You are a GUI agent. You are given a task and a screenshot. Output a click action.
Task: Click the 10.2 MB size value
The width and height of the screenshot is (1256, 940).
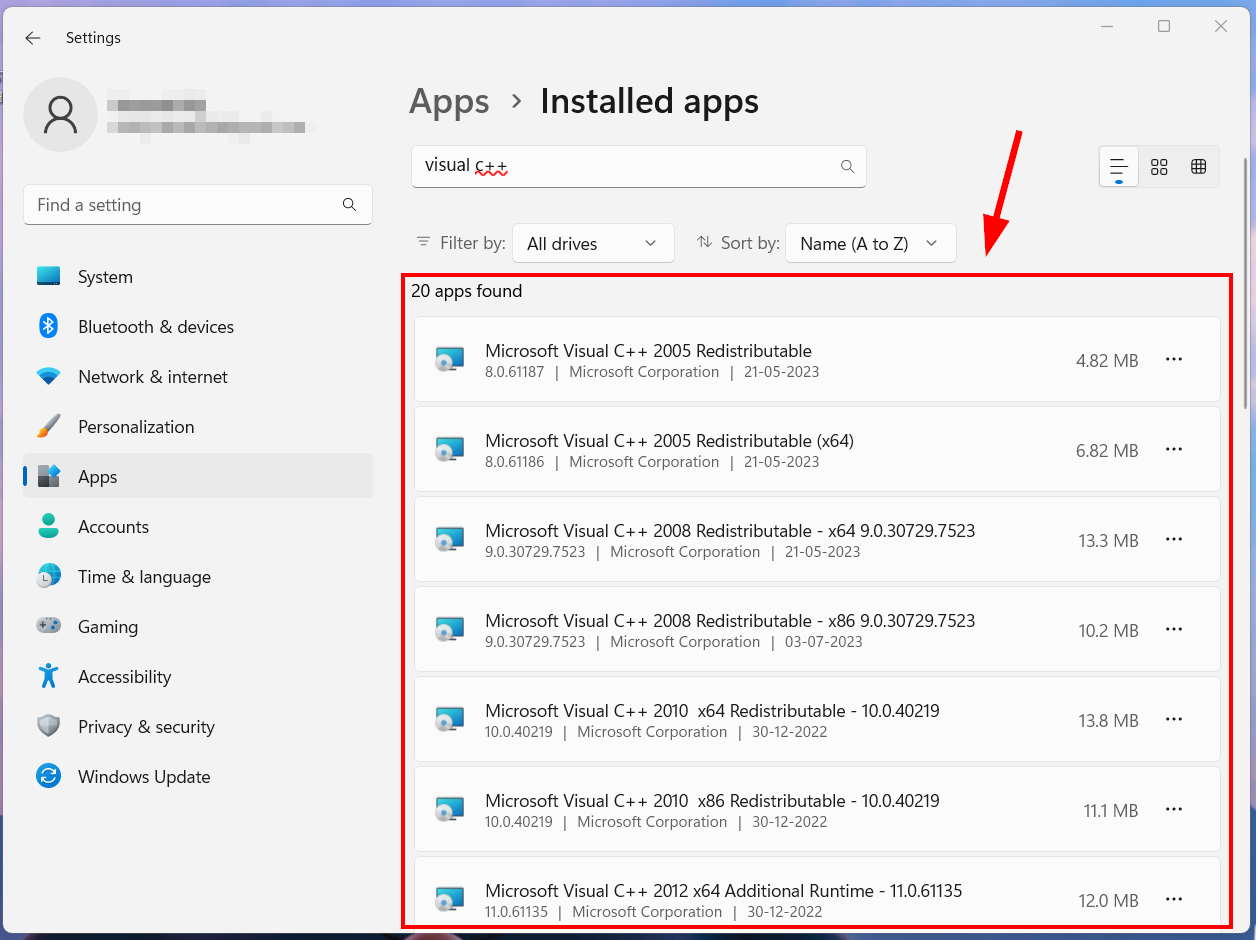(x=1108, y=631)
